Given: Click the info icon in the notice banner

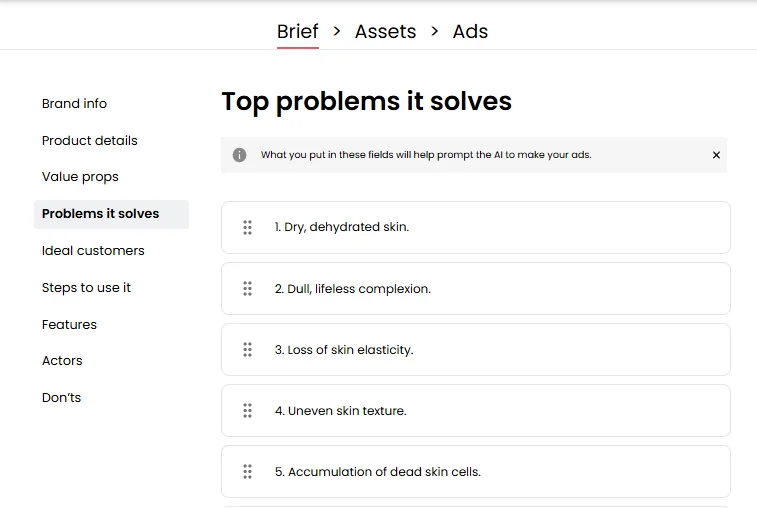Looking at the screenshot, I should click(240, 155).
